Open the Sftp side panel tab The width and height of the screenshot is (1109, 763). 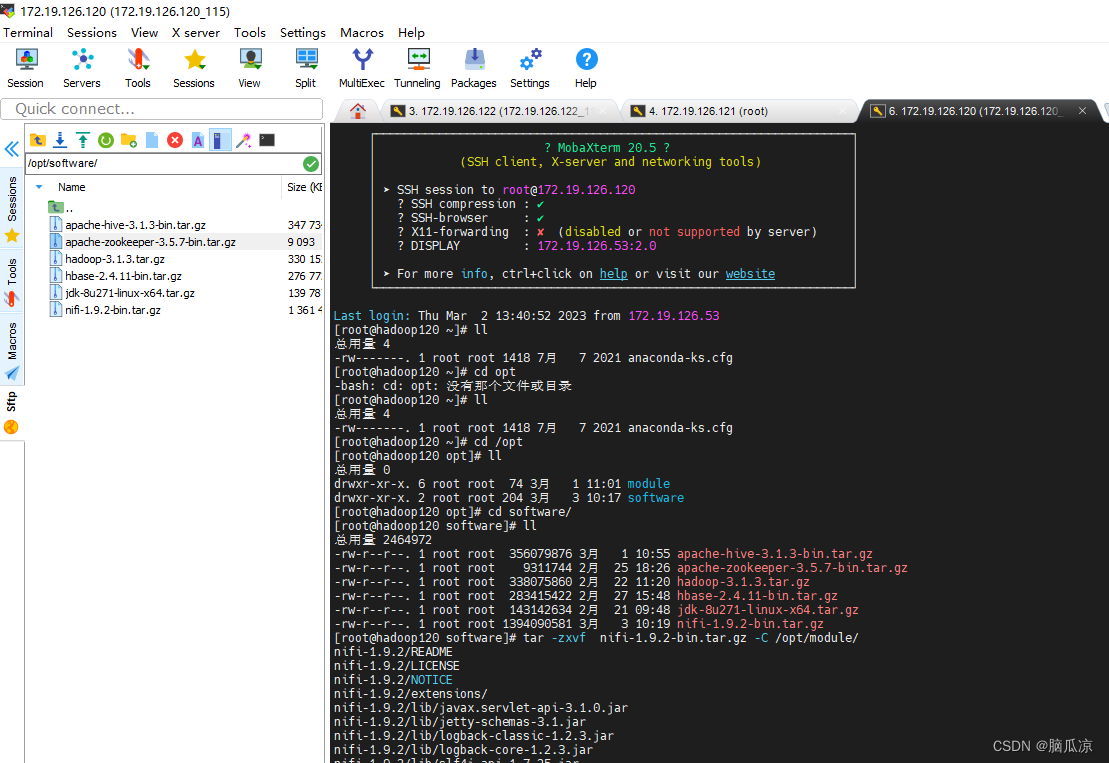(x=11, y=413)
